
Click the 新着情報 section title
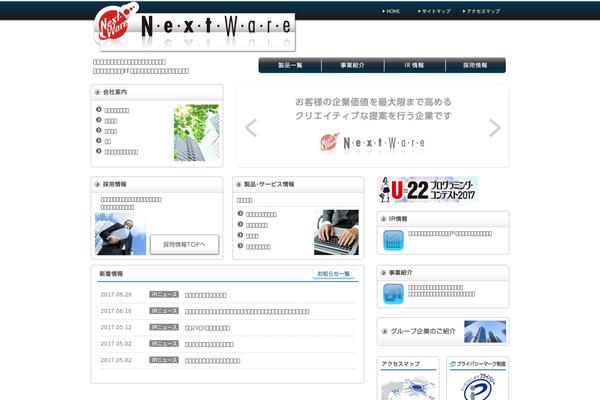[x=111, y=274]
